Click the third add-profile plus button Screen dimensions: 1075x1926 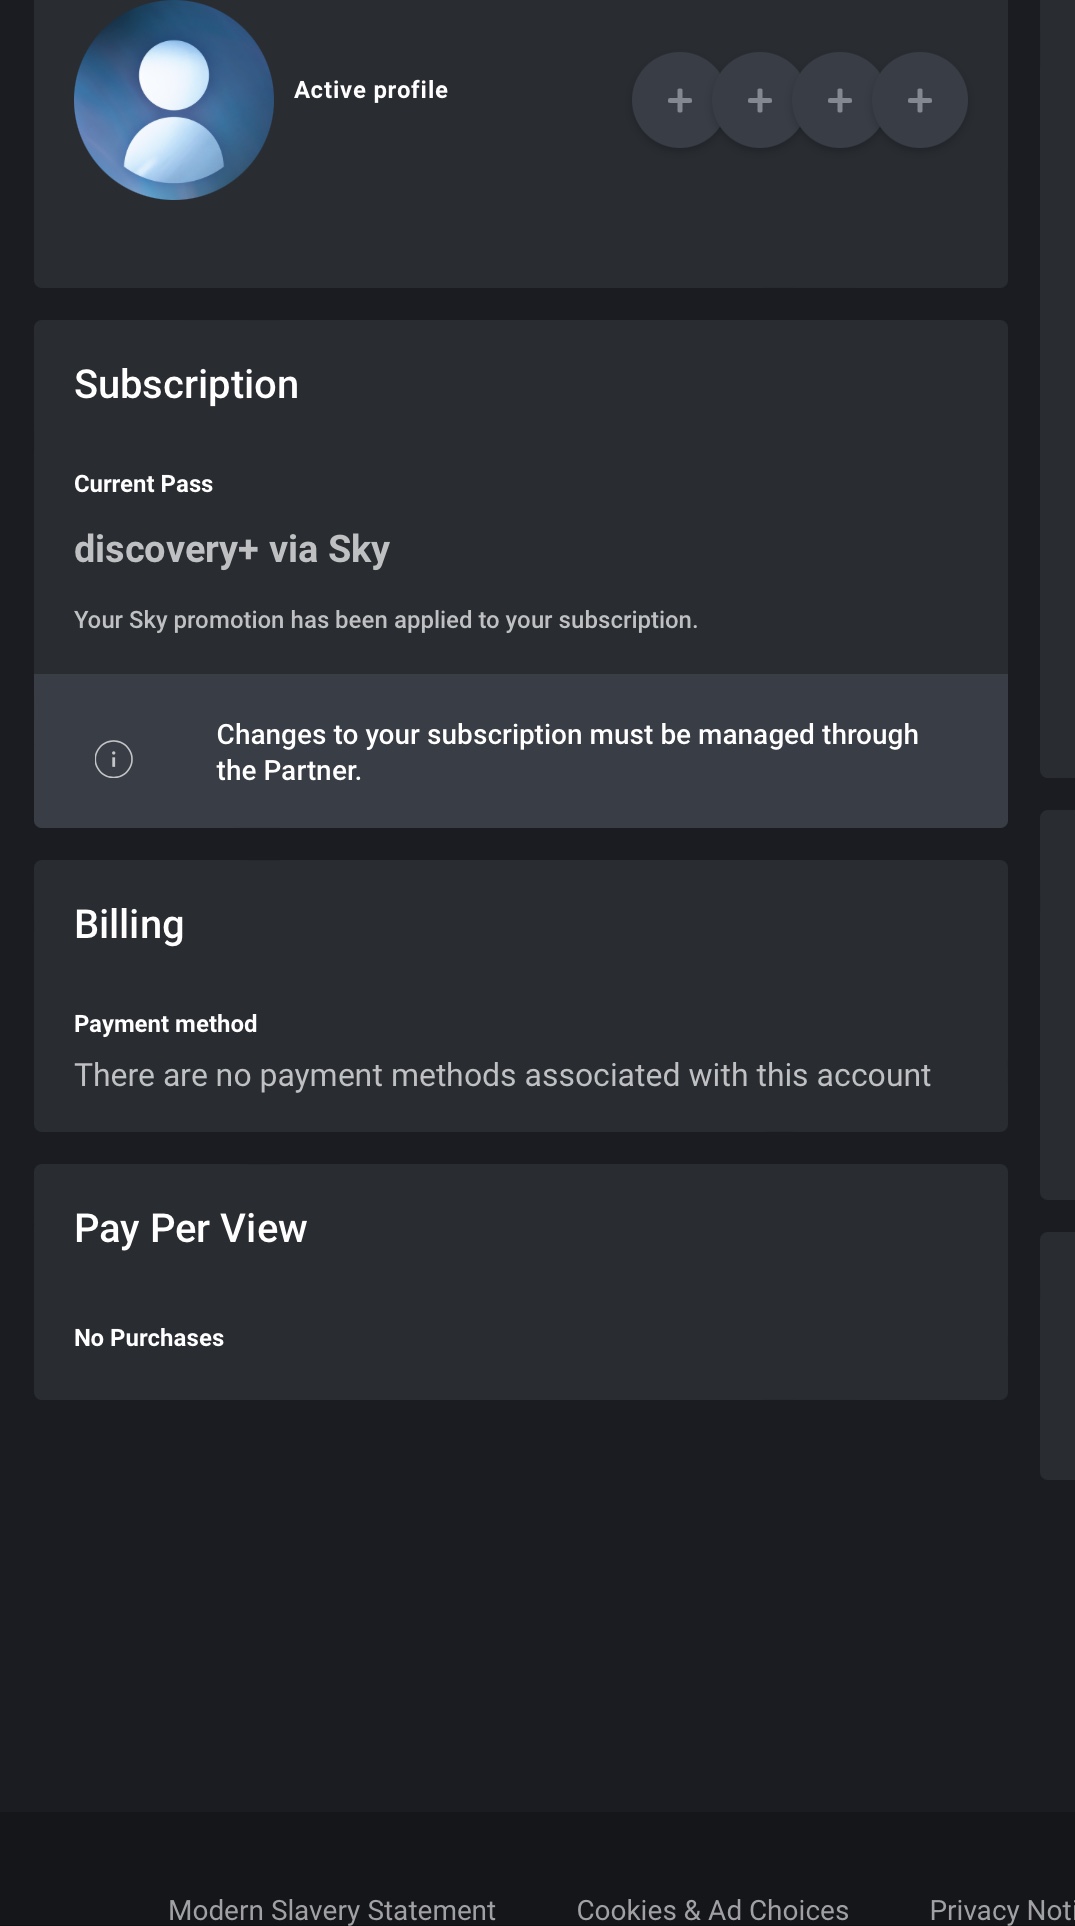click(x=840, y=100)
